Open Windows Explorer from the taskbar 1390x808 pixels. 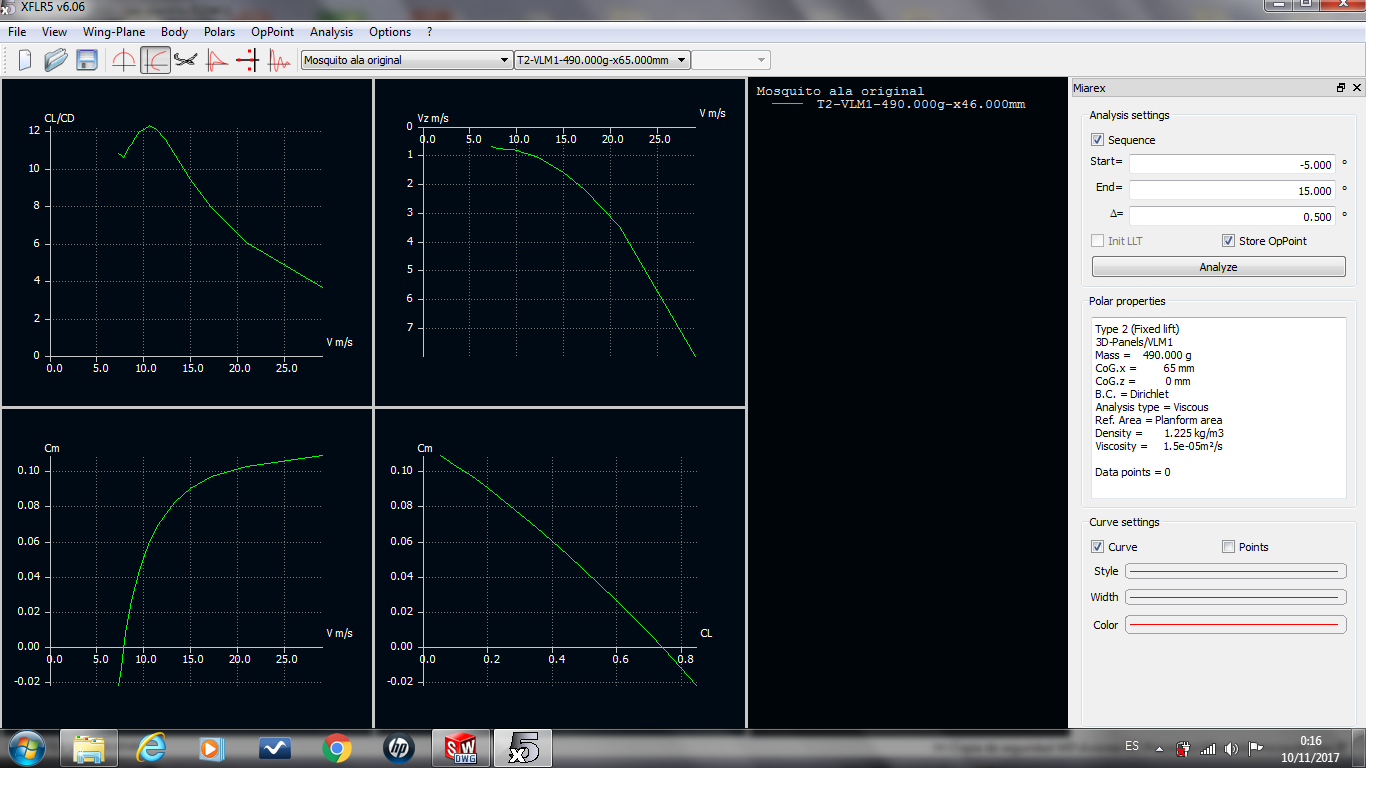click(x=89, y=748)
